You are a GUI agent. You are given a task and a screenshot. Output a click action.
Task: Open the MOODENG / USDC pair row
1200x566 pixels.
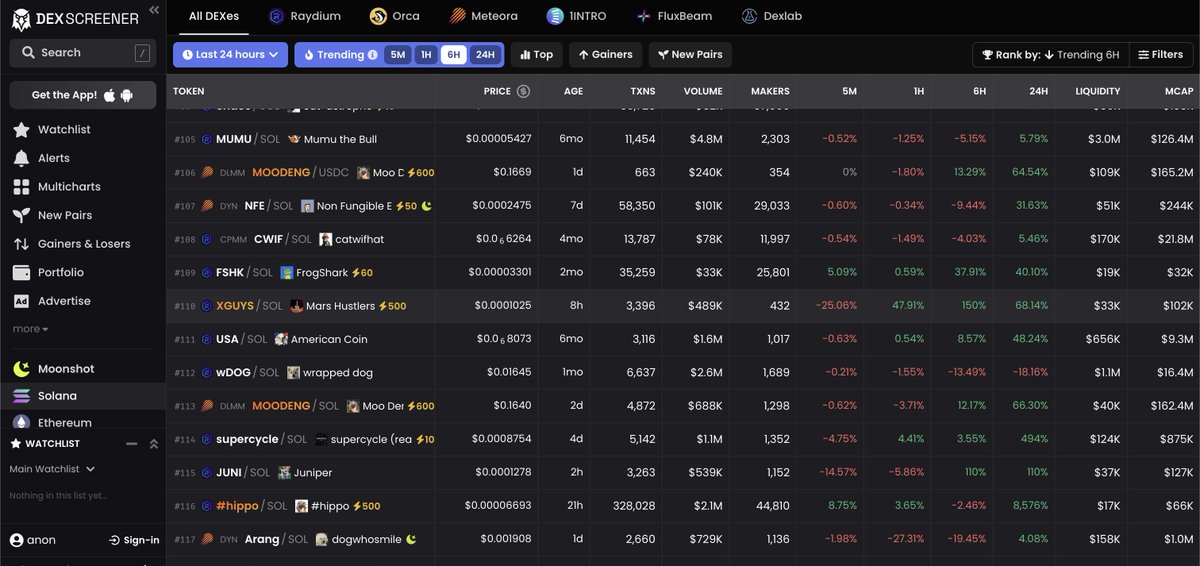[x=683, y=172]
